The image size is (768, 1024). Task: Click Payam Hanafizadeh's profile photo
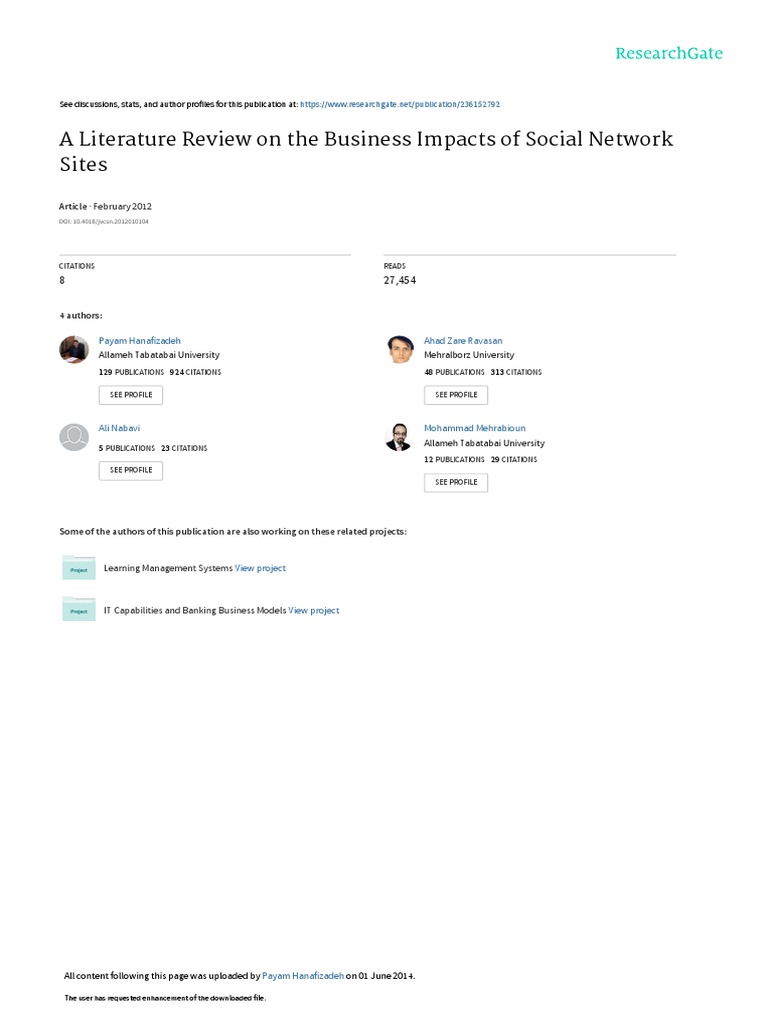74,349
